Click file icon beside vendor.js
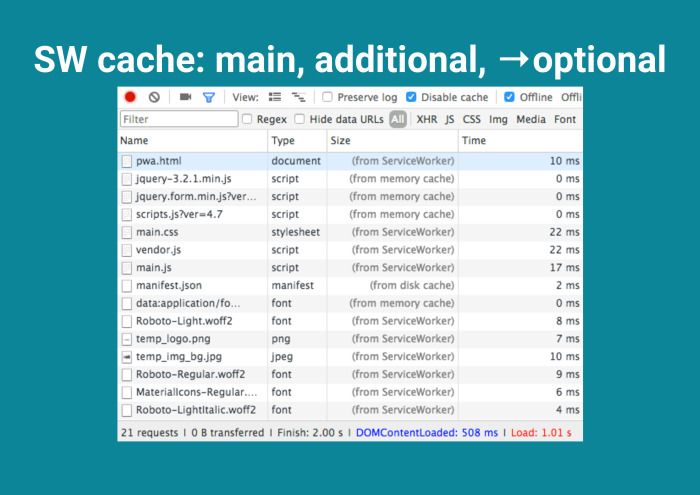The height and width of the screenshot is (495, 700). pos(127,250)
